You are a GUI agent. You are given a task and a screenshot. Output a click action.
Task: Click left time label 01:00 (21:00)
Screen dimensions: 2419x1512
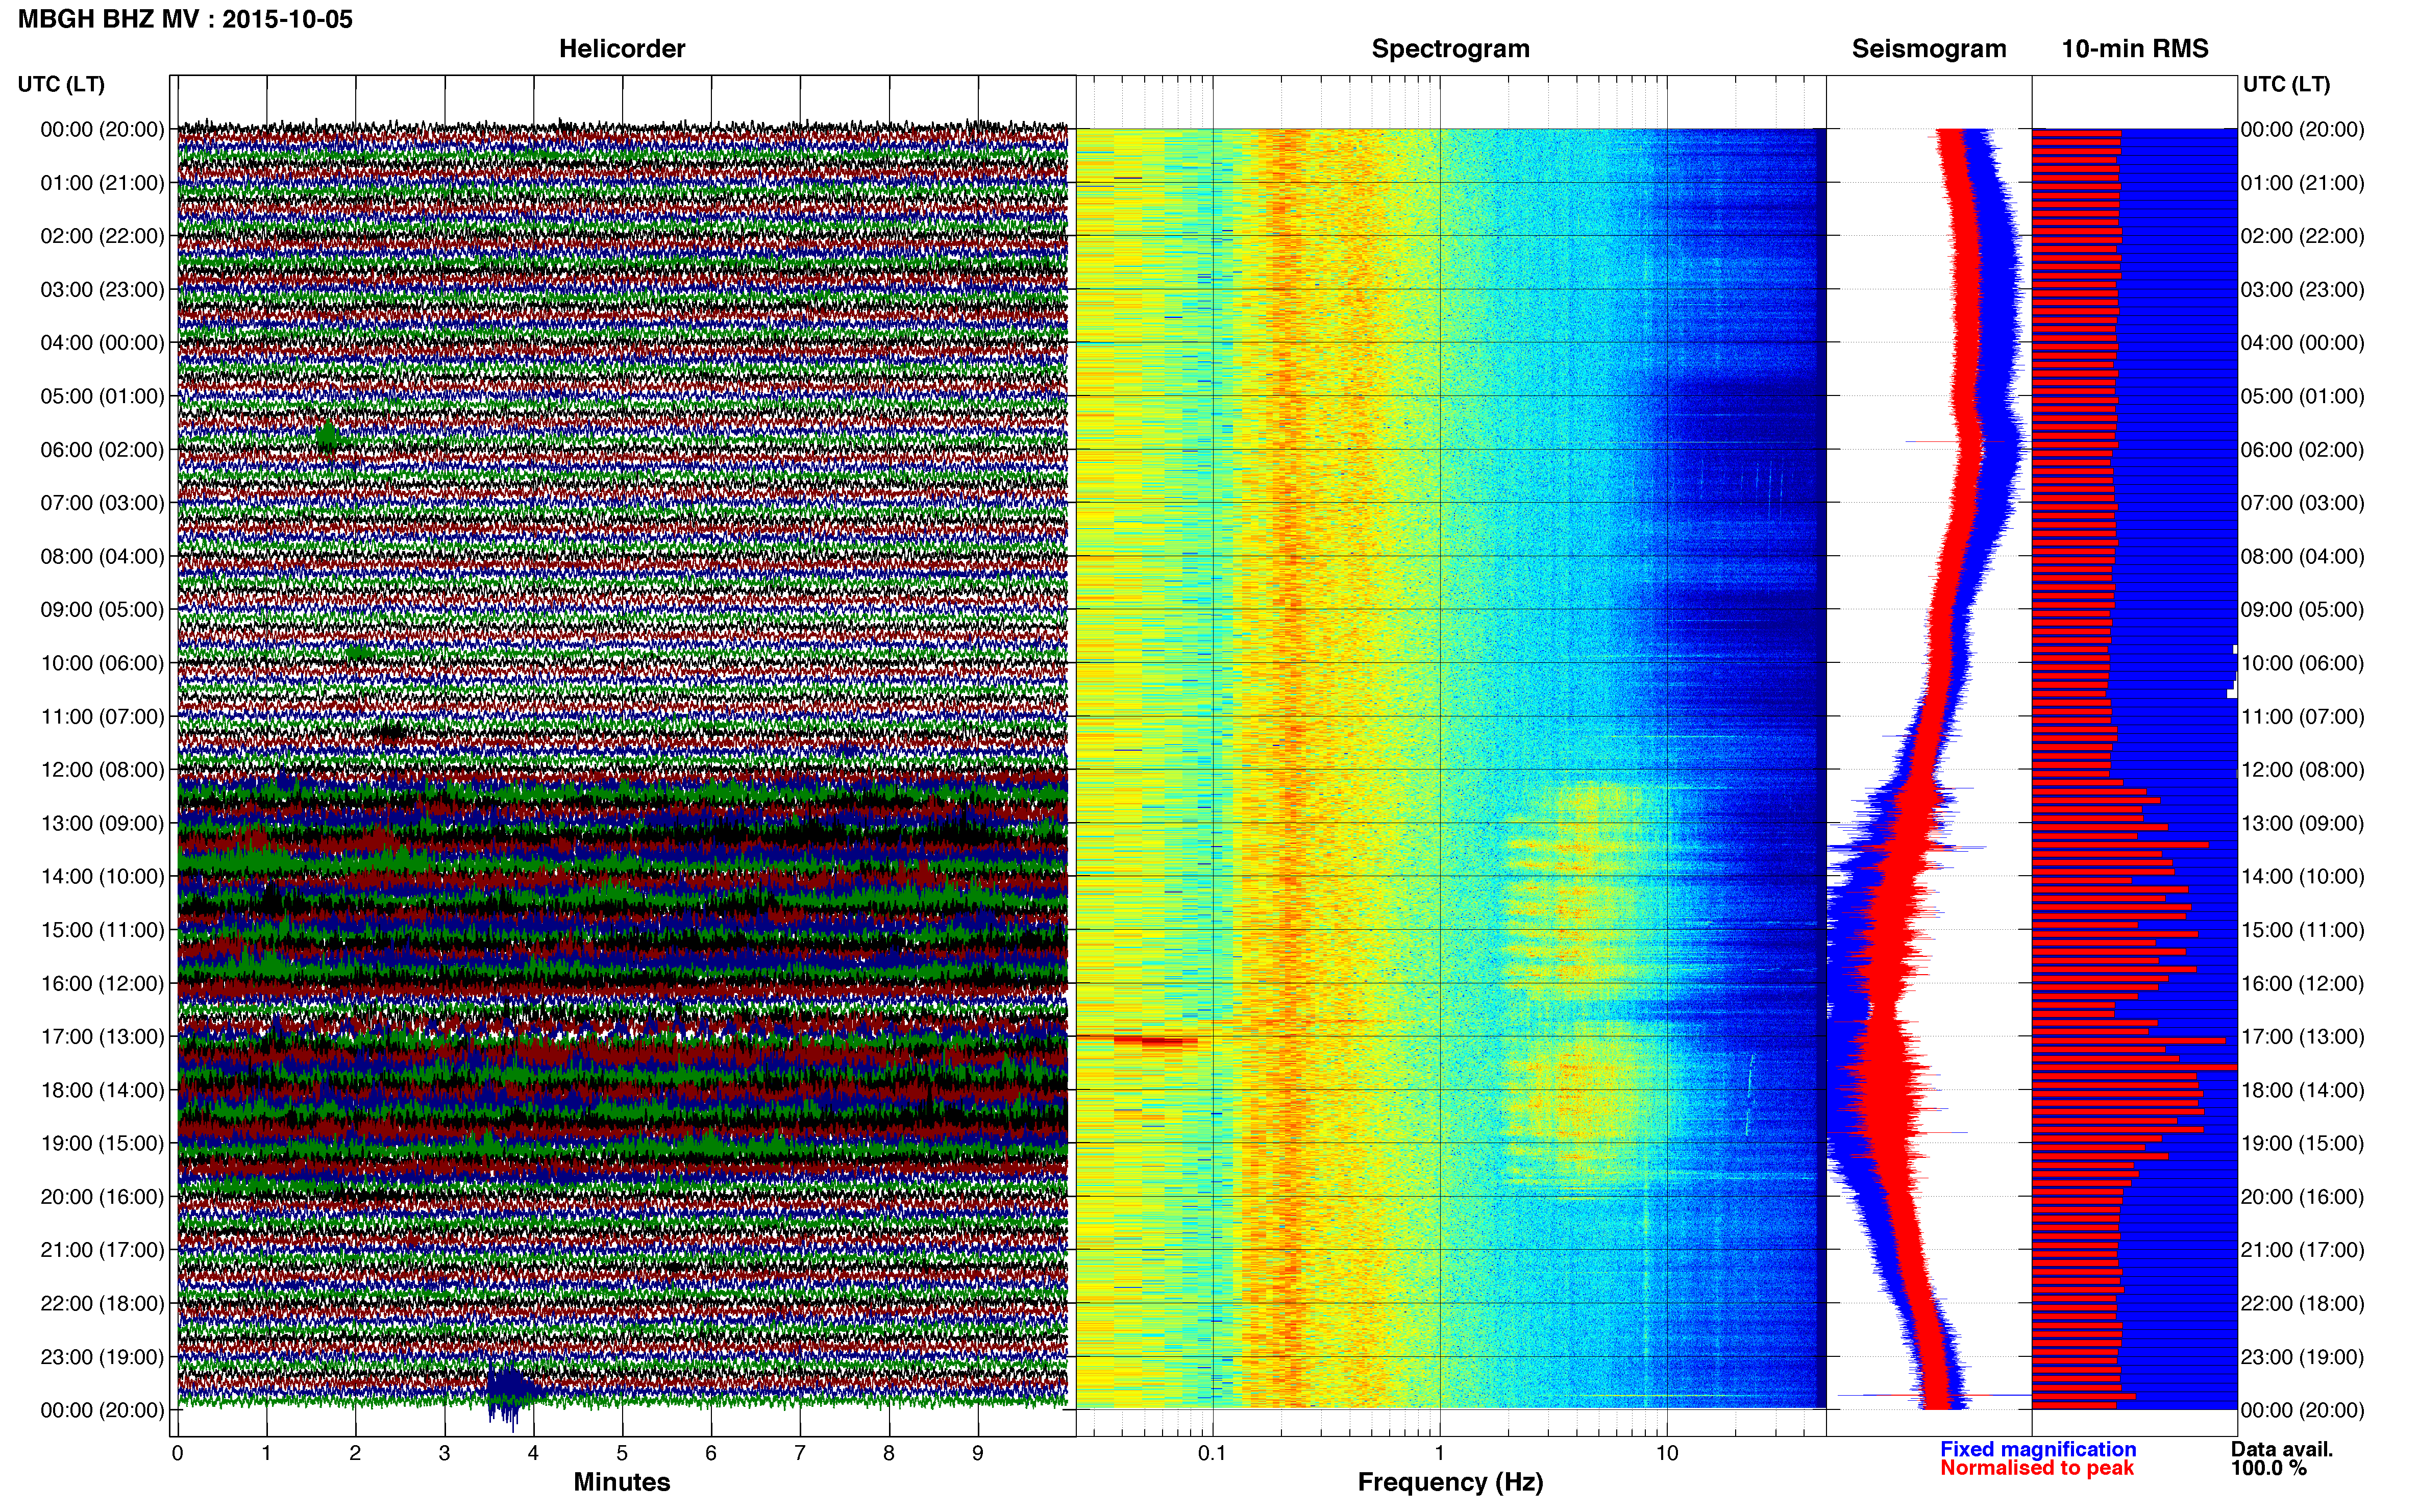[x=102, y=183]
